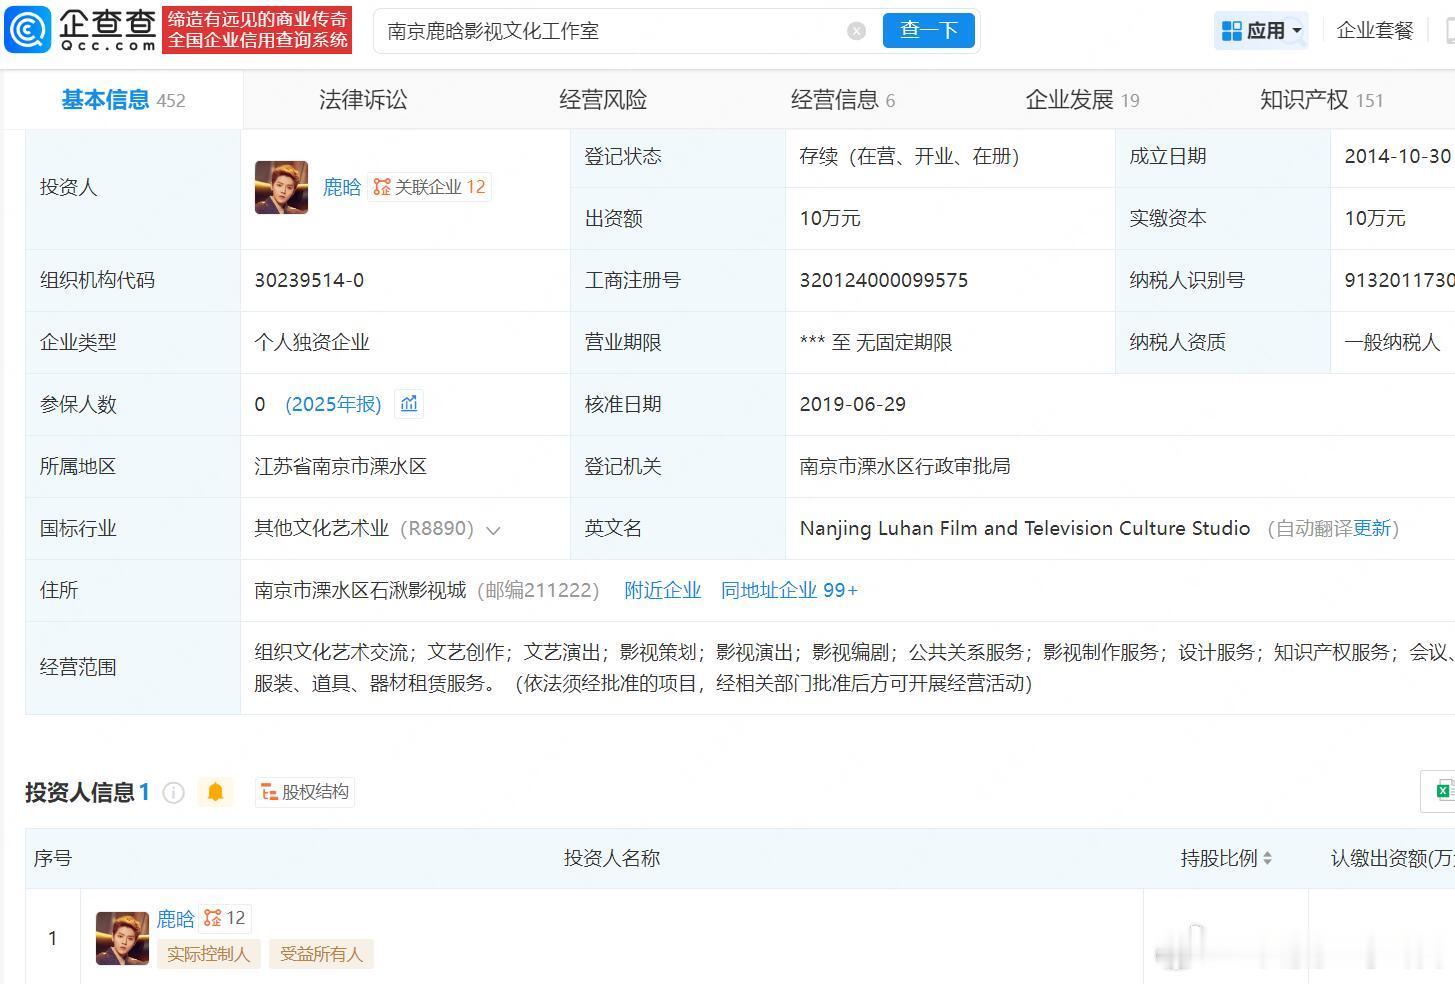Open the 参保人数 trend chart icon
The height and width of the screenshot is (984, 1455).
coord(409,404)
